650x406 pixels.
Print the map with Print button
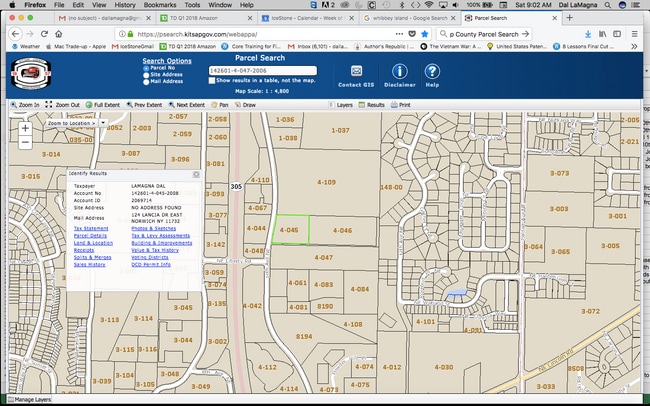coord(403,104)
